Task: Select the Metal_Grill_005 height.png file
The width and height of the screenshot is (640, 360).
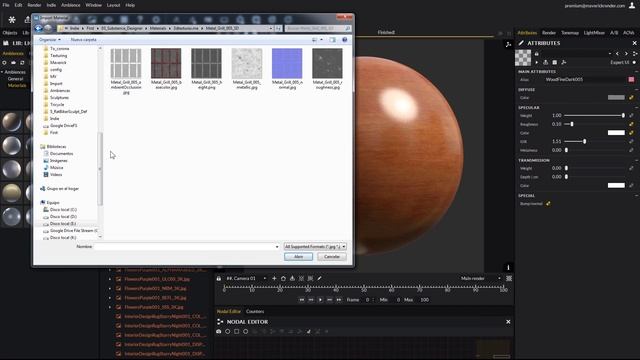Action: (207, 69)
